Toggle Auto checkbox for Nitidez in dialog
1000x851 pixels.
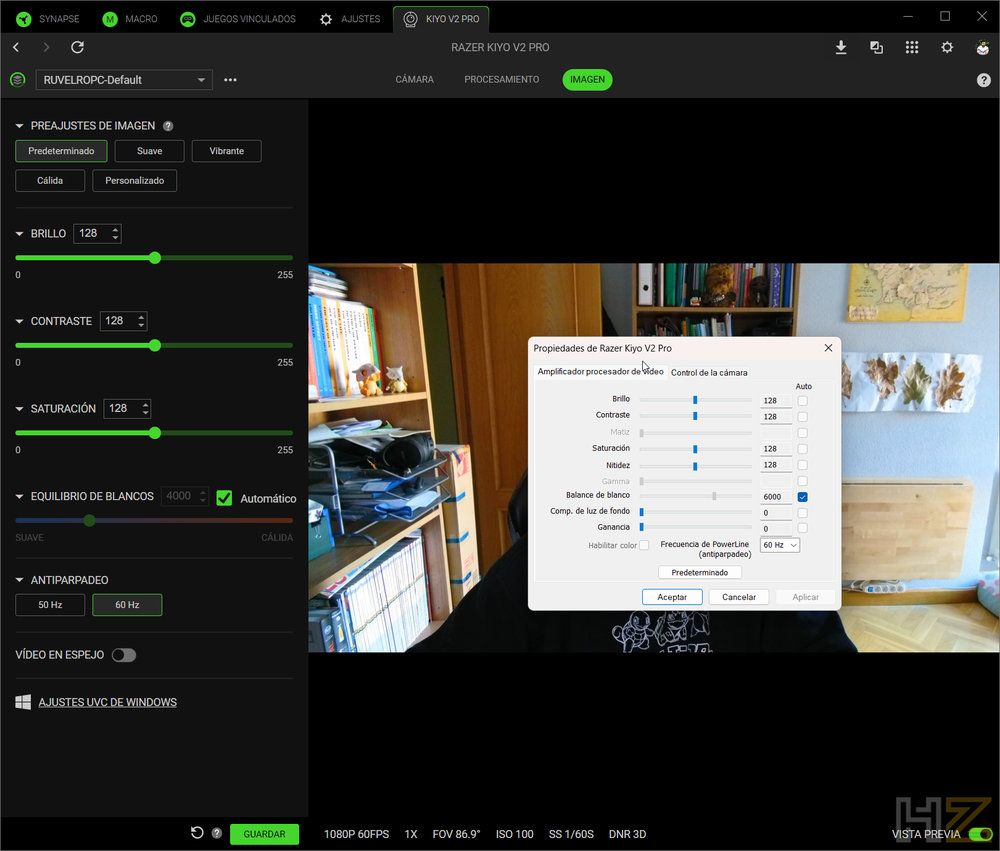coord(802,465)
